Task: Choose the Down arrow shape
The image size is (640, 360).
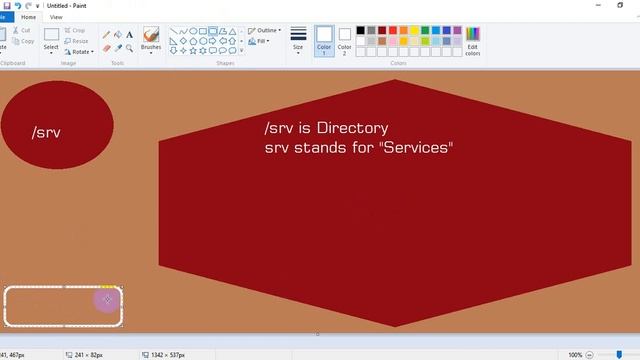Action: coord(173,51)
